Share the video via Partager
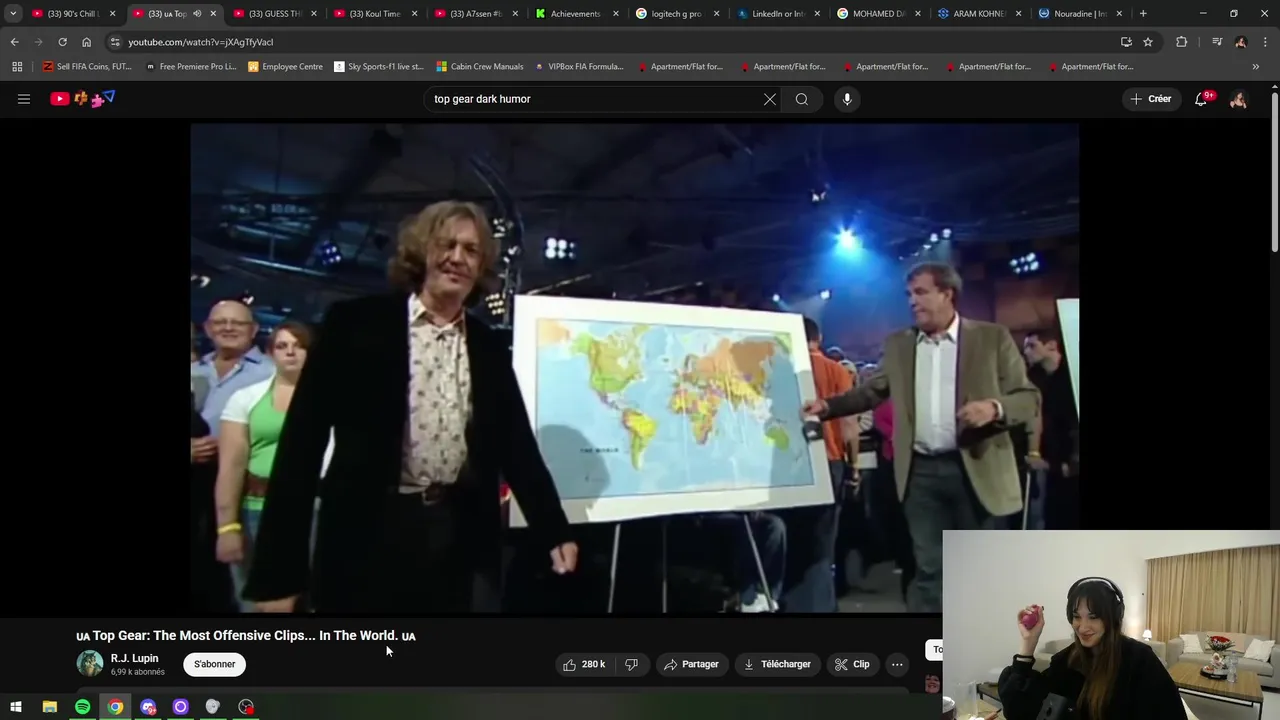Viewport: 1280px width, 720px height. (691, 664)
